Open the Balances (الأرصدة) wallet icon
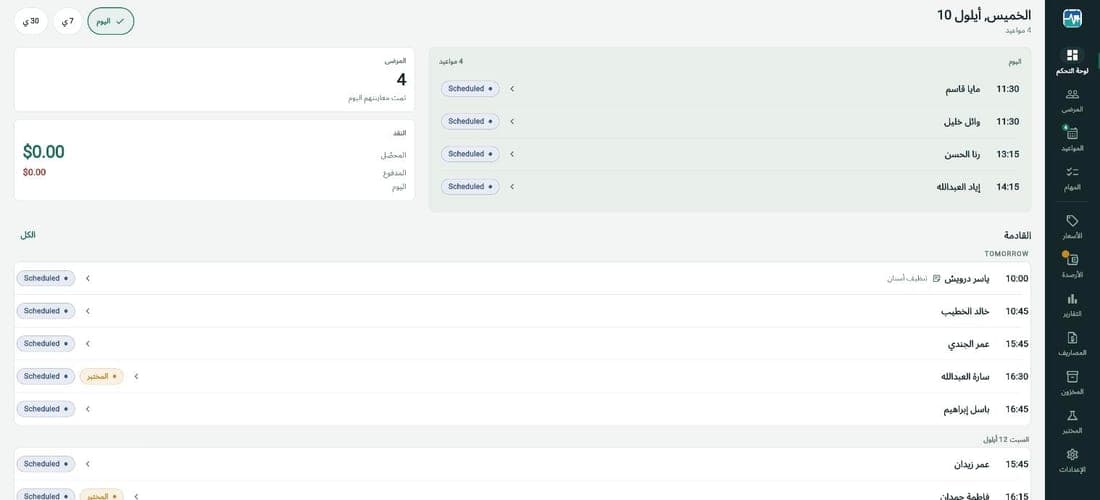 click(1072, 259)
